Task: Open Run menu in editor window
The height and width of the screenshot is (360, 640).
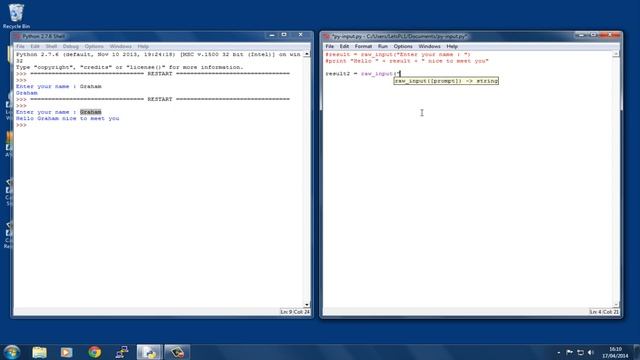Action: point(382,47)
